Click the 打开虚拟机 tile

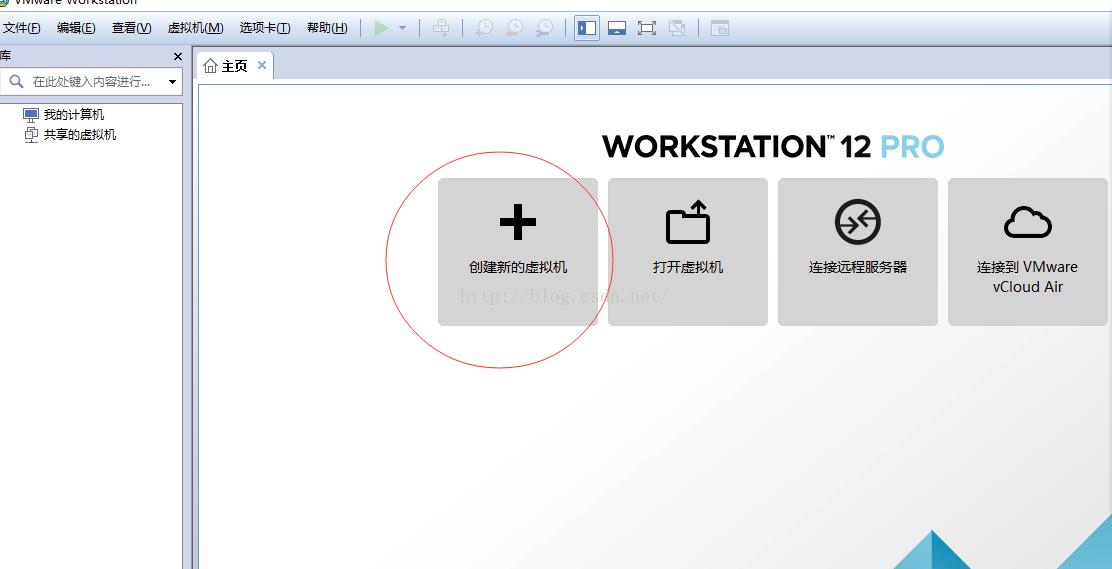click(x=688, y=252)
